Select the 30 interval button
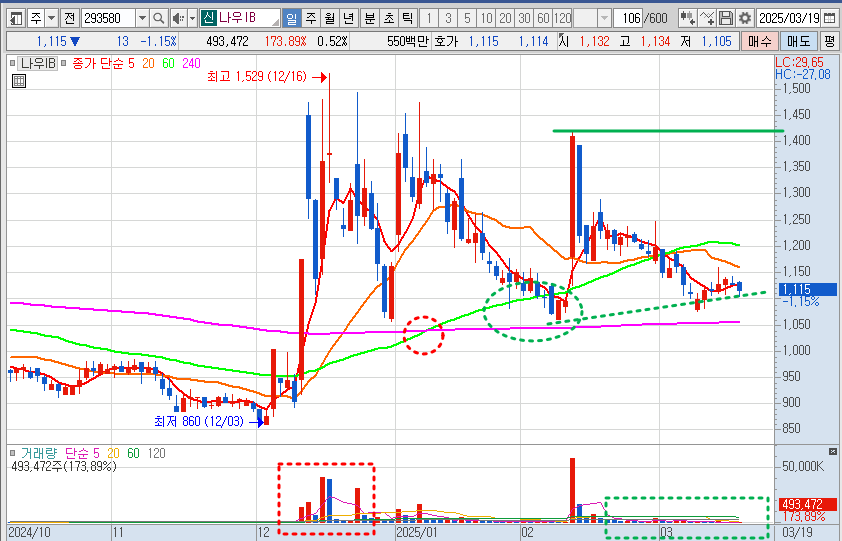 [524, 18]
